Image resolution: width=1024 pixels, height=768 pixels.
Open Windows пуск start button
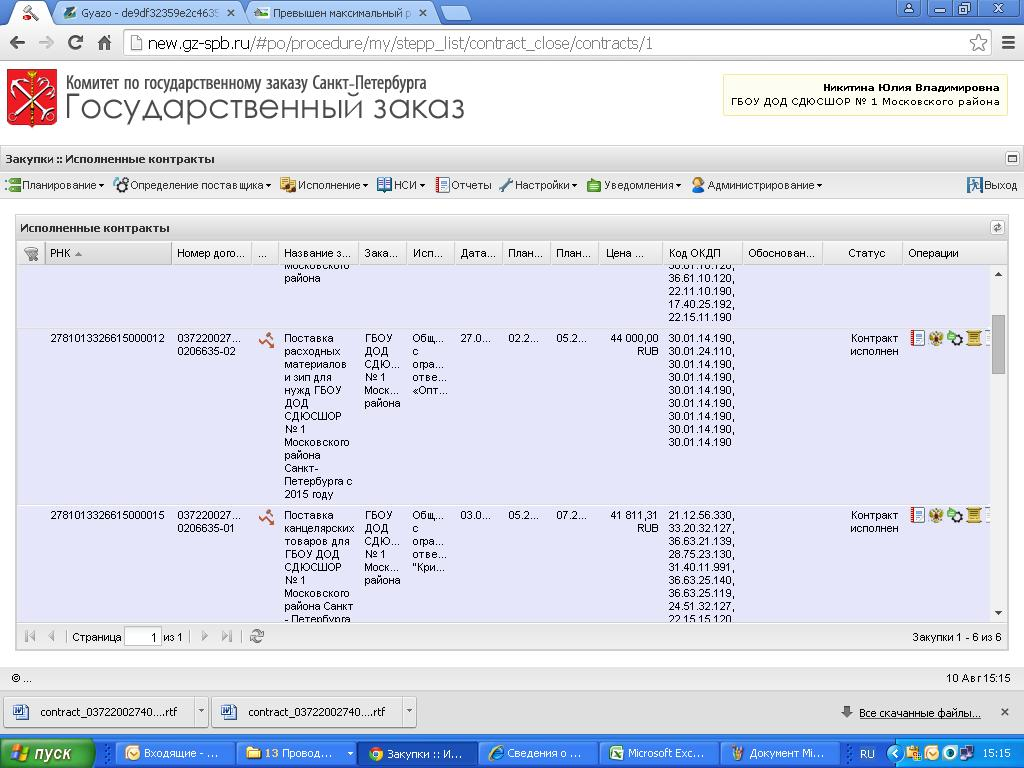click(x=47, y=753)
